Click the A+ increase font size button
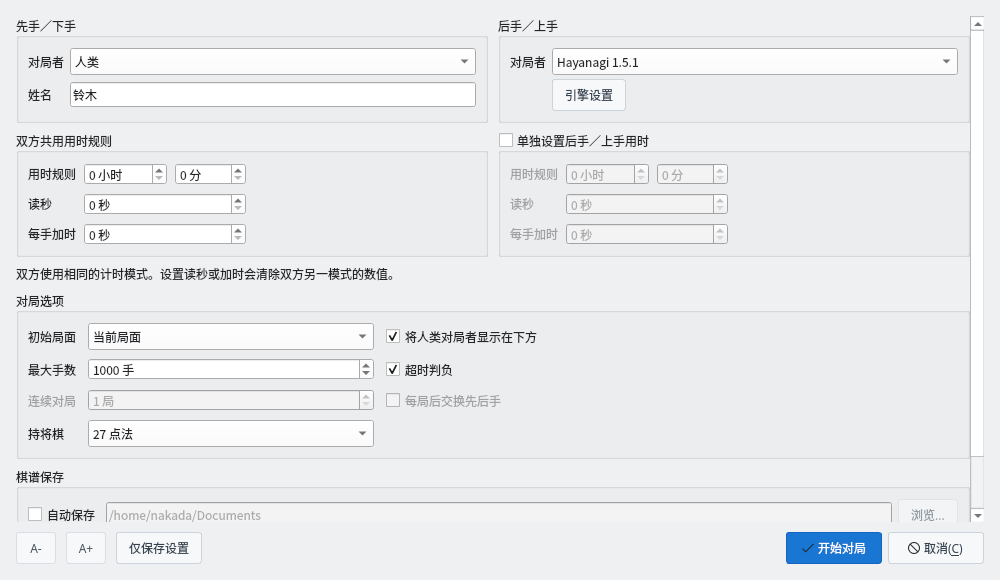Image resolution: width=1000 pixels, height=580 pixels. pos(85,548)
